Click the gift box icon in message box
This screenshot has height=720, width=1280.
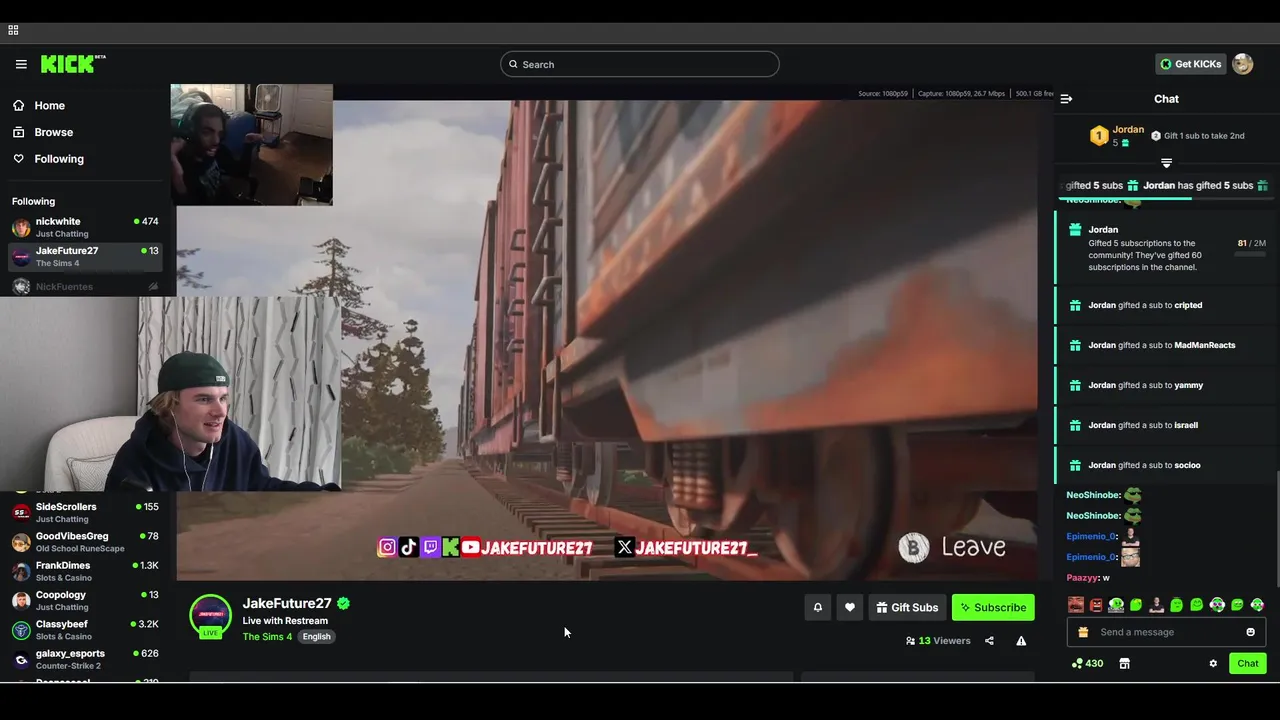click(1083, 632)
